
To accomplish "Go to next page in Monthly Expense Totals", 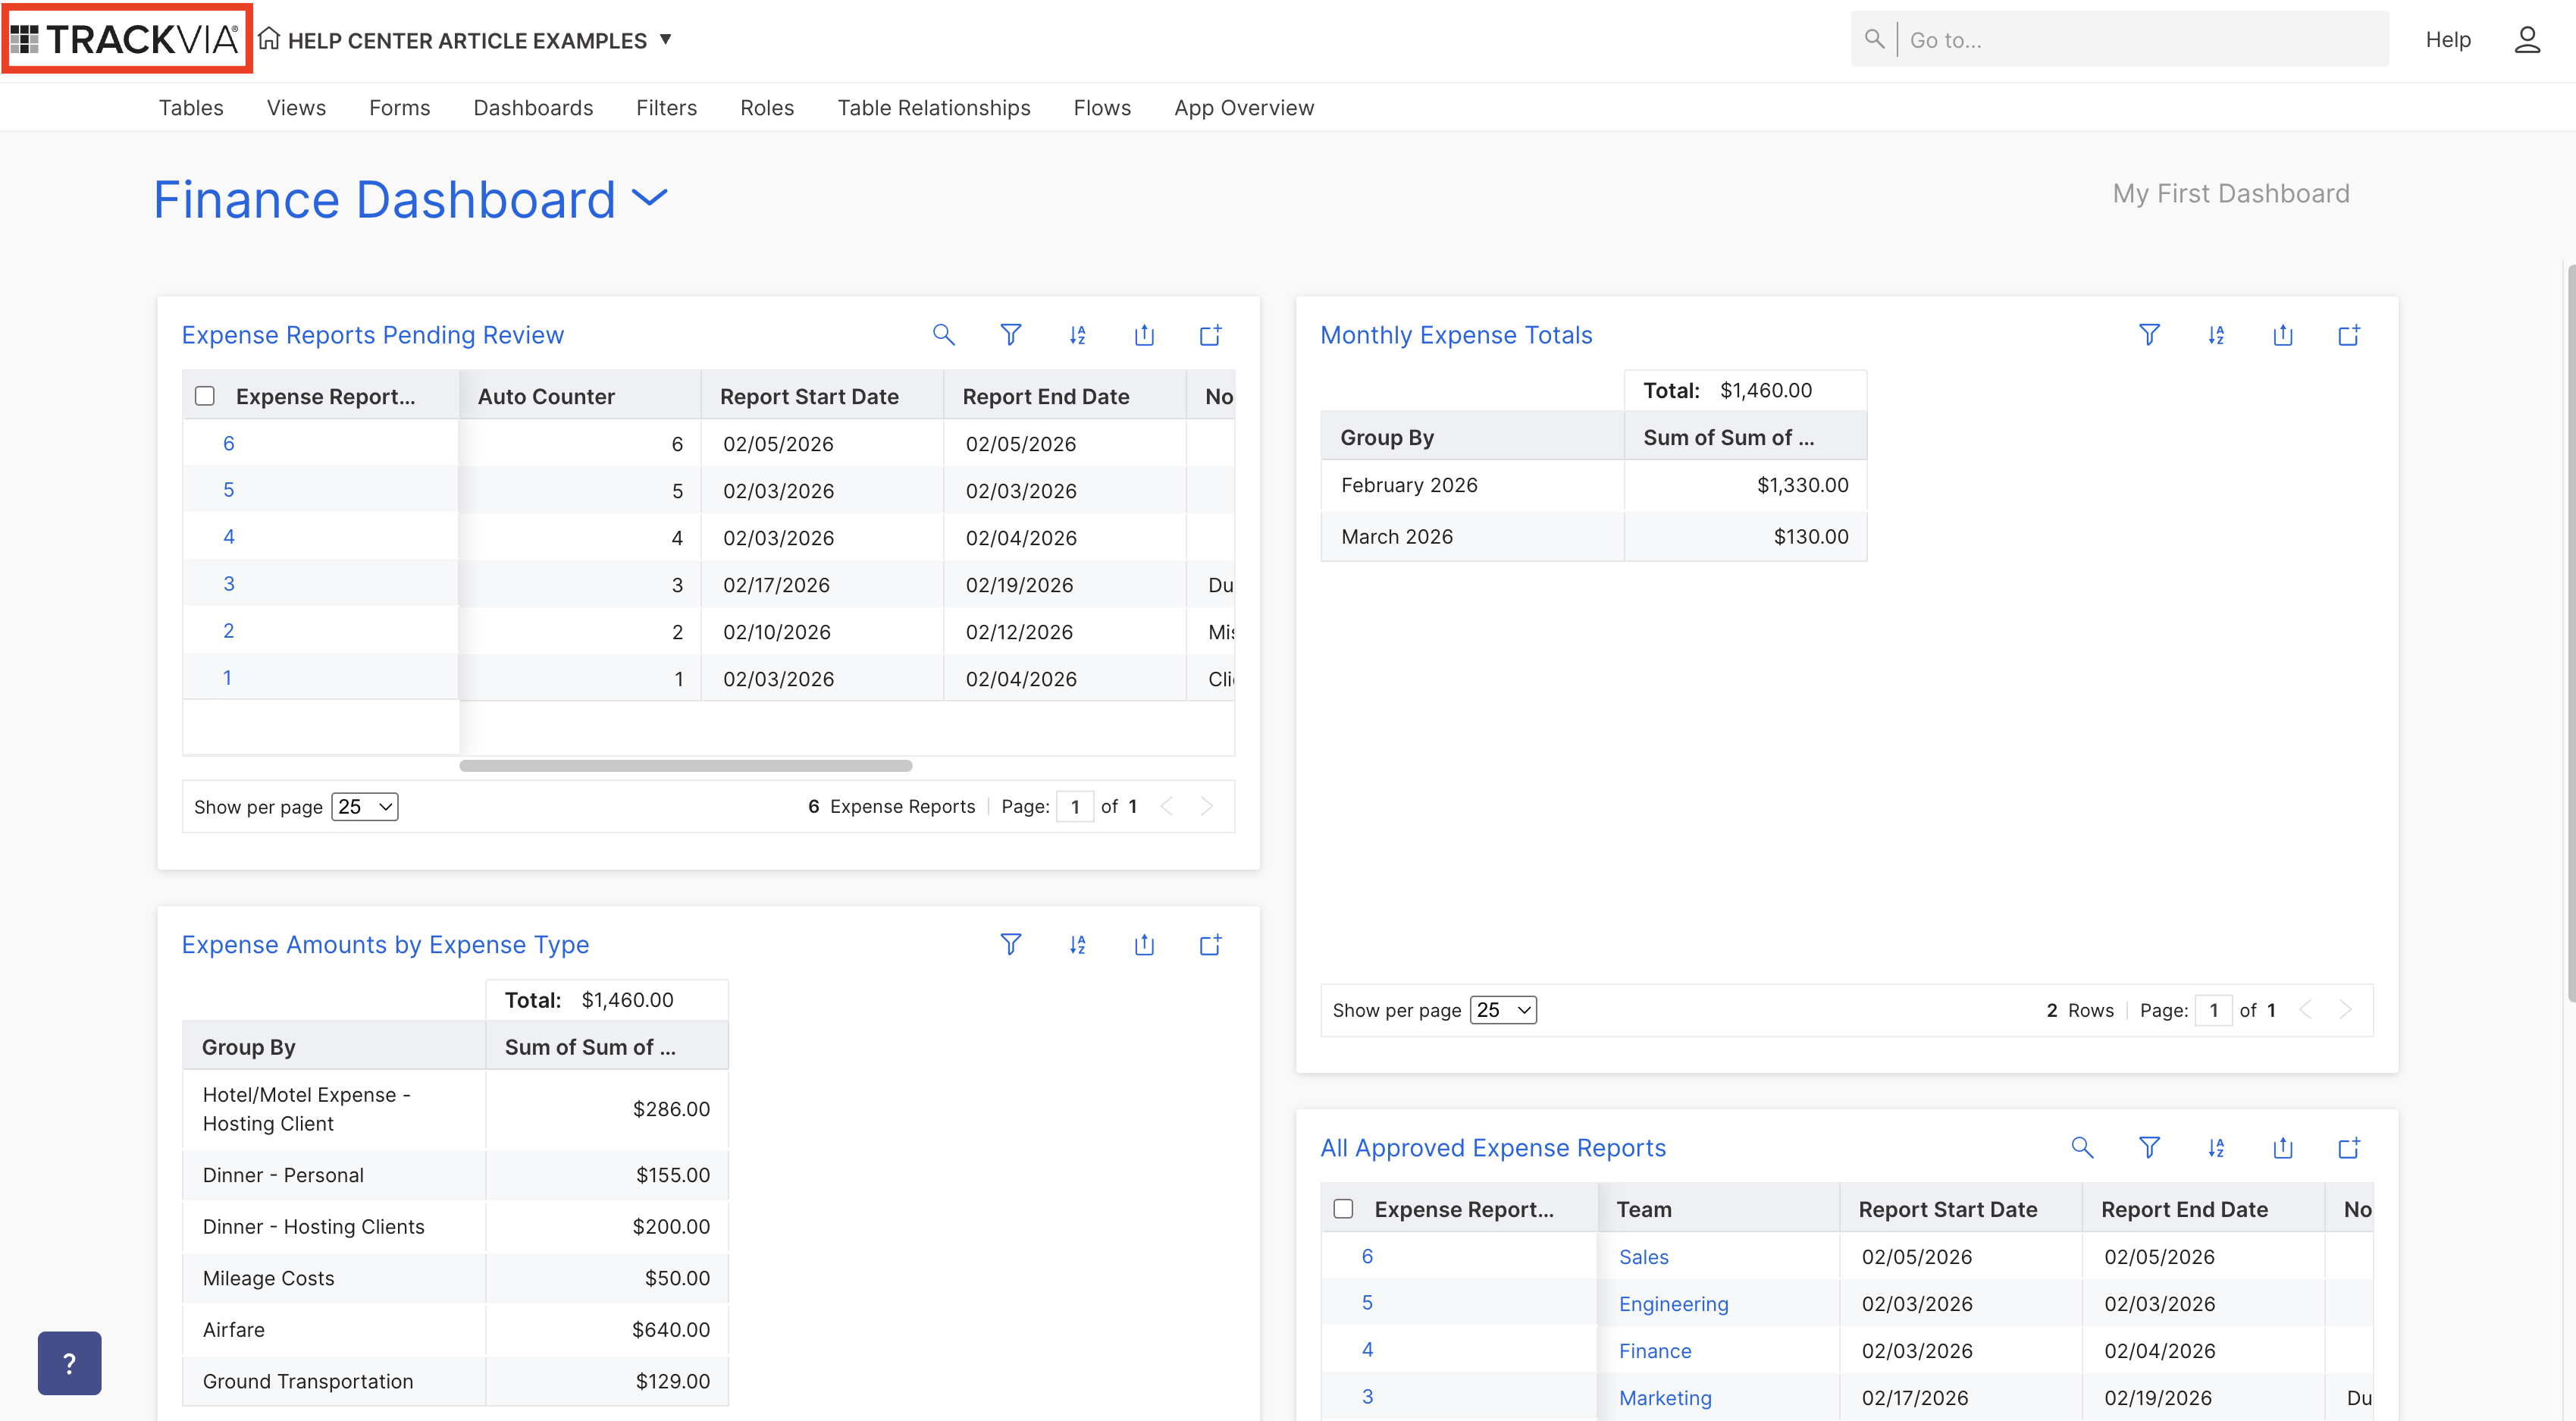I will (x=2345, y=1010).
